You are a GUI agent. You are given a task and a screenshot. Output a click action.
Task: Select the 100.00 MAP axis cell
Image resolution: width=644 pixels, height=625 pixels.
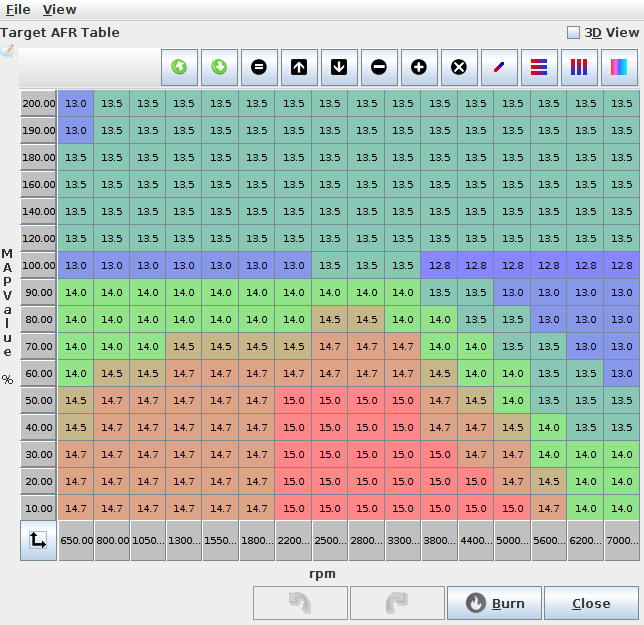pyautogui.click(x=39, y=265)
